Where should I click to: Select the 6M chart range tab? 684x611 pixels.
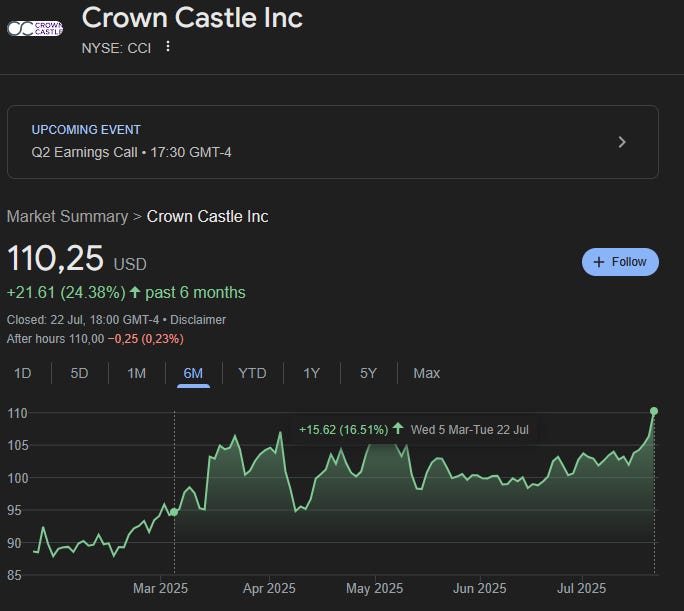(x=193, y=373)
